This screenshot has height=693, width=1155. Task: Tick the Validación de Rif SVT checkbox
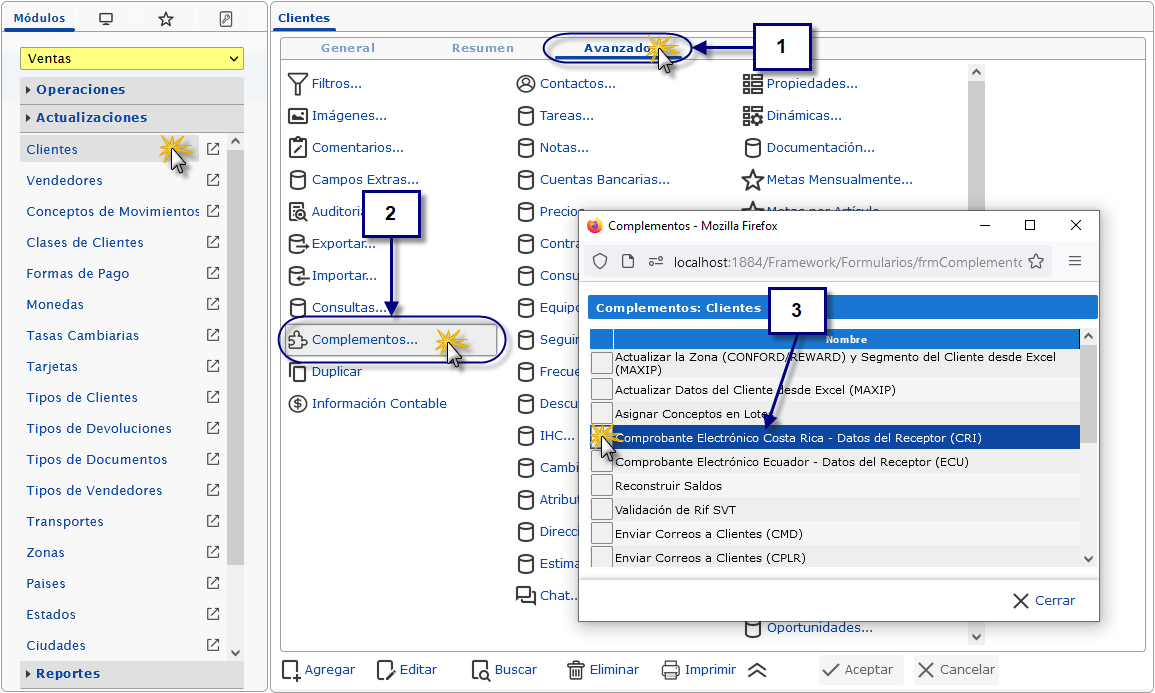coord(601,510)
